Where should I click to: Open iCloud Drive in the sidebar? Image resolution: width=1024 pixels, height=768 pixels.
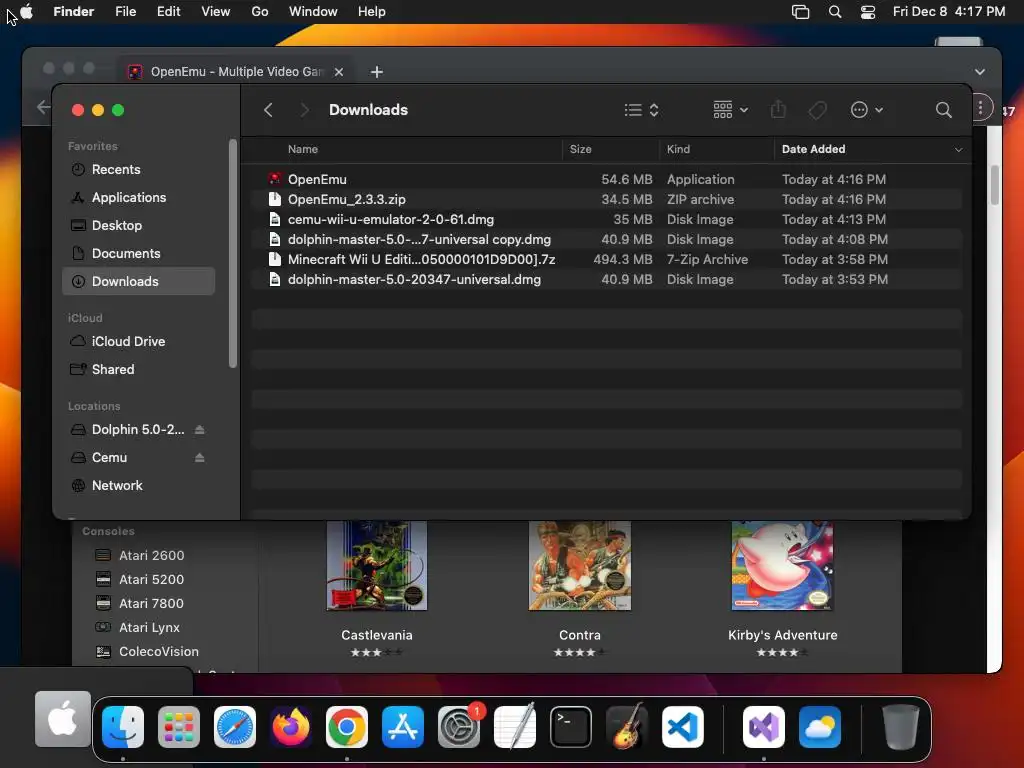click(x=138, y=342)
